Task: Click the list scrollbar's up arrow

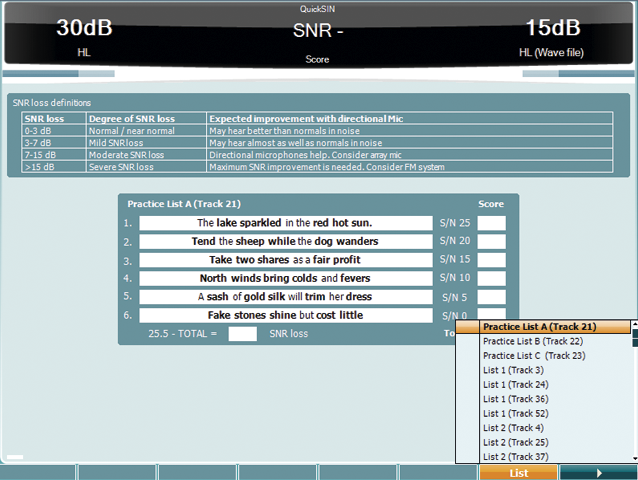Action: (634, 325)
